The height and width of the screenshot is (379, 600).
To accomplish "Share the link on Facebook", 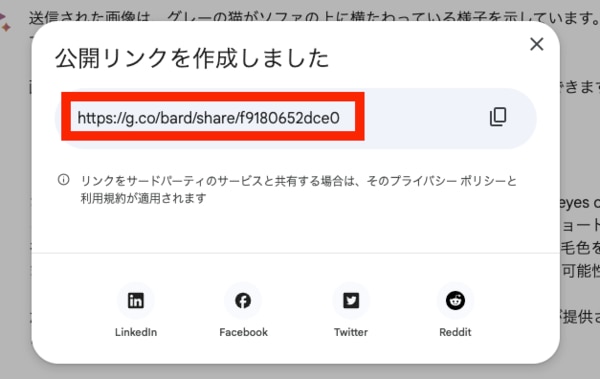I will (x=243, y=301).
